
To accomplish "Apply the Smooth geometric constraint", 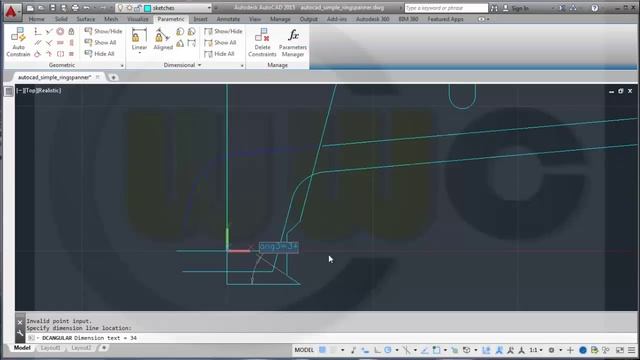I will (x=49, y=53).
